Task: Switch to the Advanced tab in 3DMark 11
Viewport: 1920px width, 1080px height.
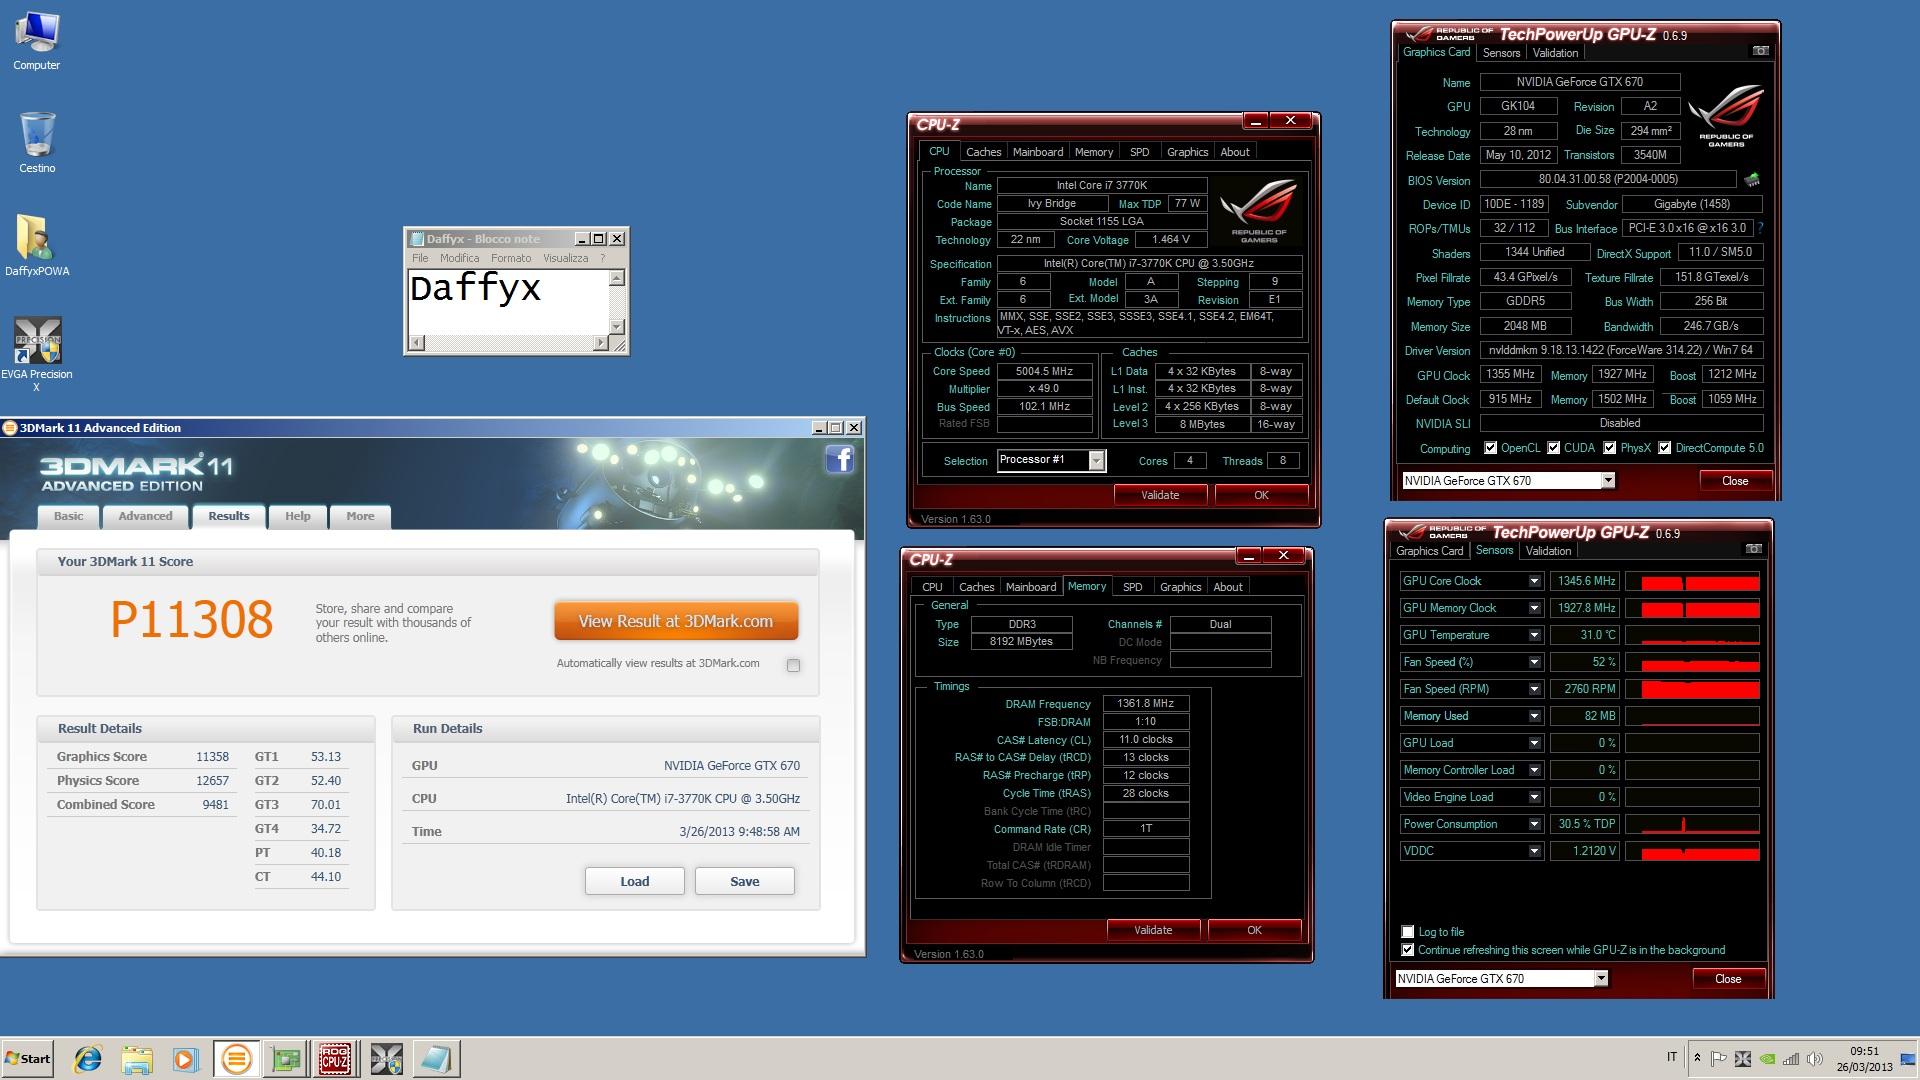Action: coord(145,517)
